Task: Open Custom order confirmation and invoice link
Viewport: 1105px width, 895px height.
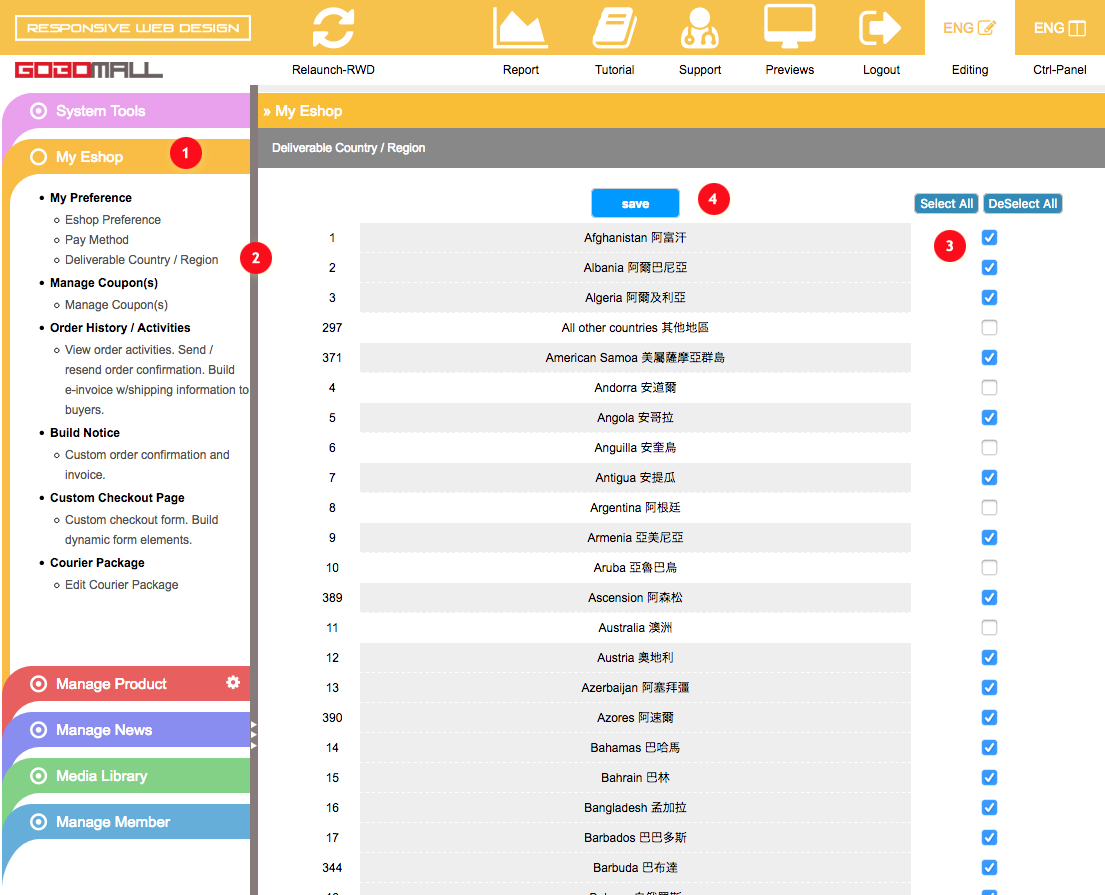Action: [147, 464]
